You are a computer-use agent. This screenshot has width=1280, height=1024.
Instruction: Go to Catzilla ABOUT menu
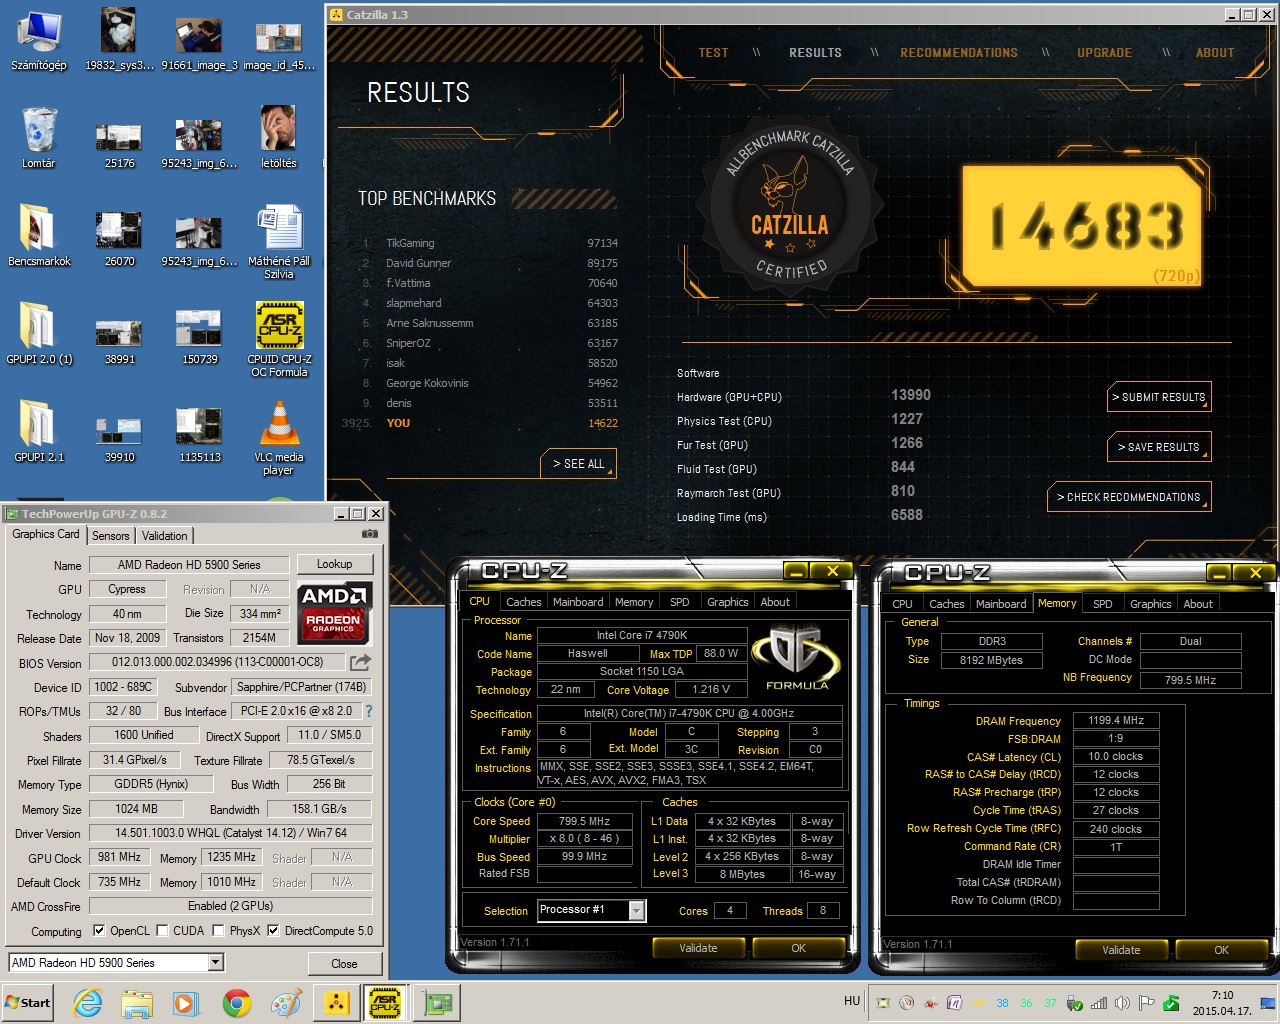tap(1215, 53)
